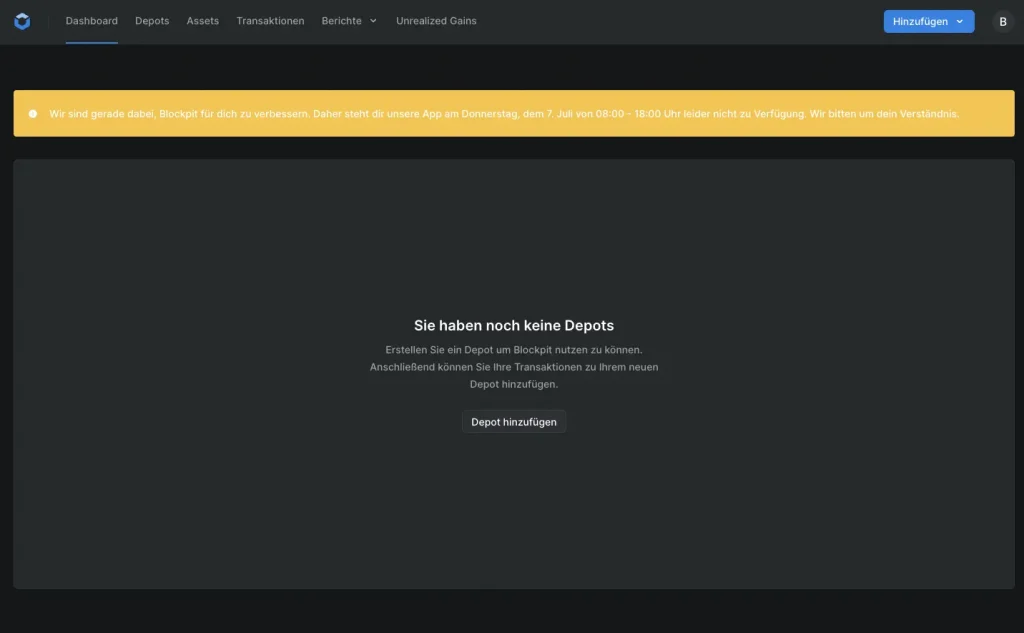
Task: Navigate to Unrealized Gains
Action: (x=436, y=21)
